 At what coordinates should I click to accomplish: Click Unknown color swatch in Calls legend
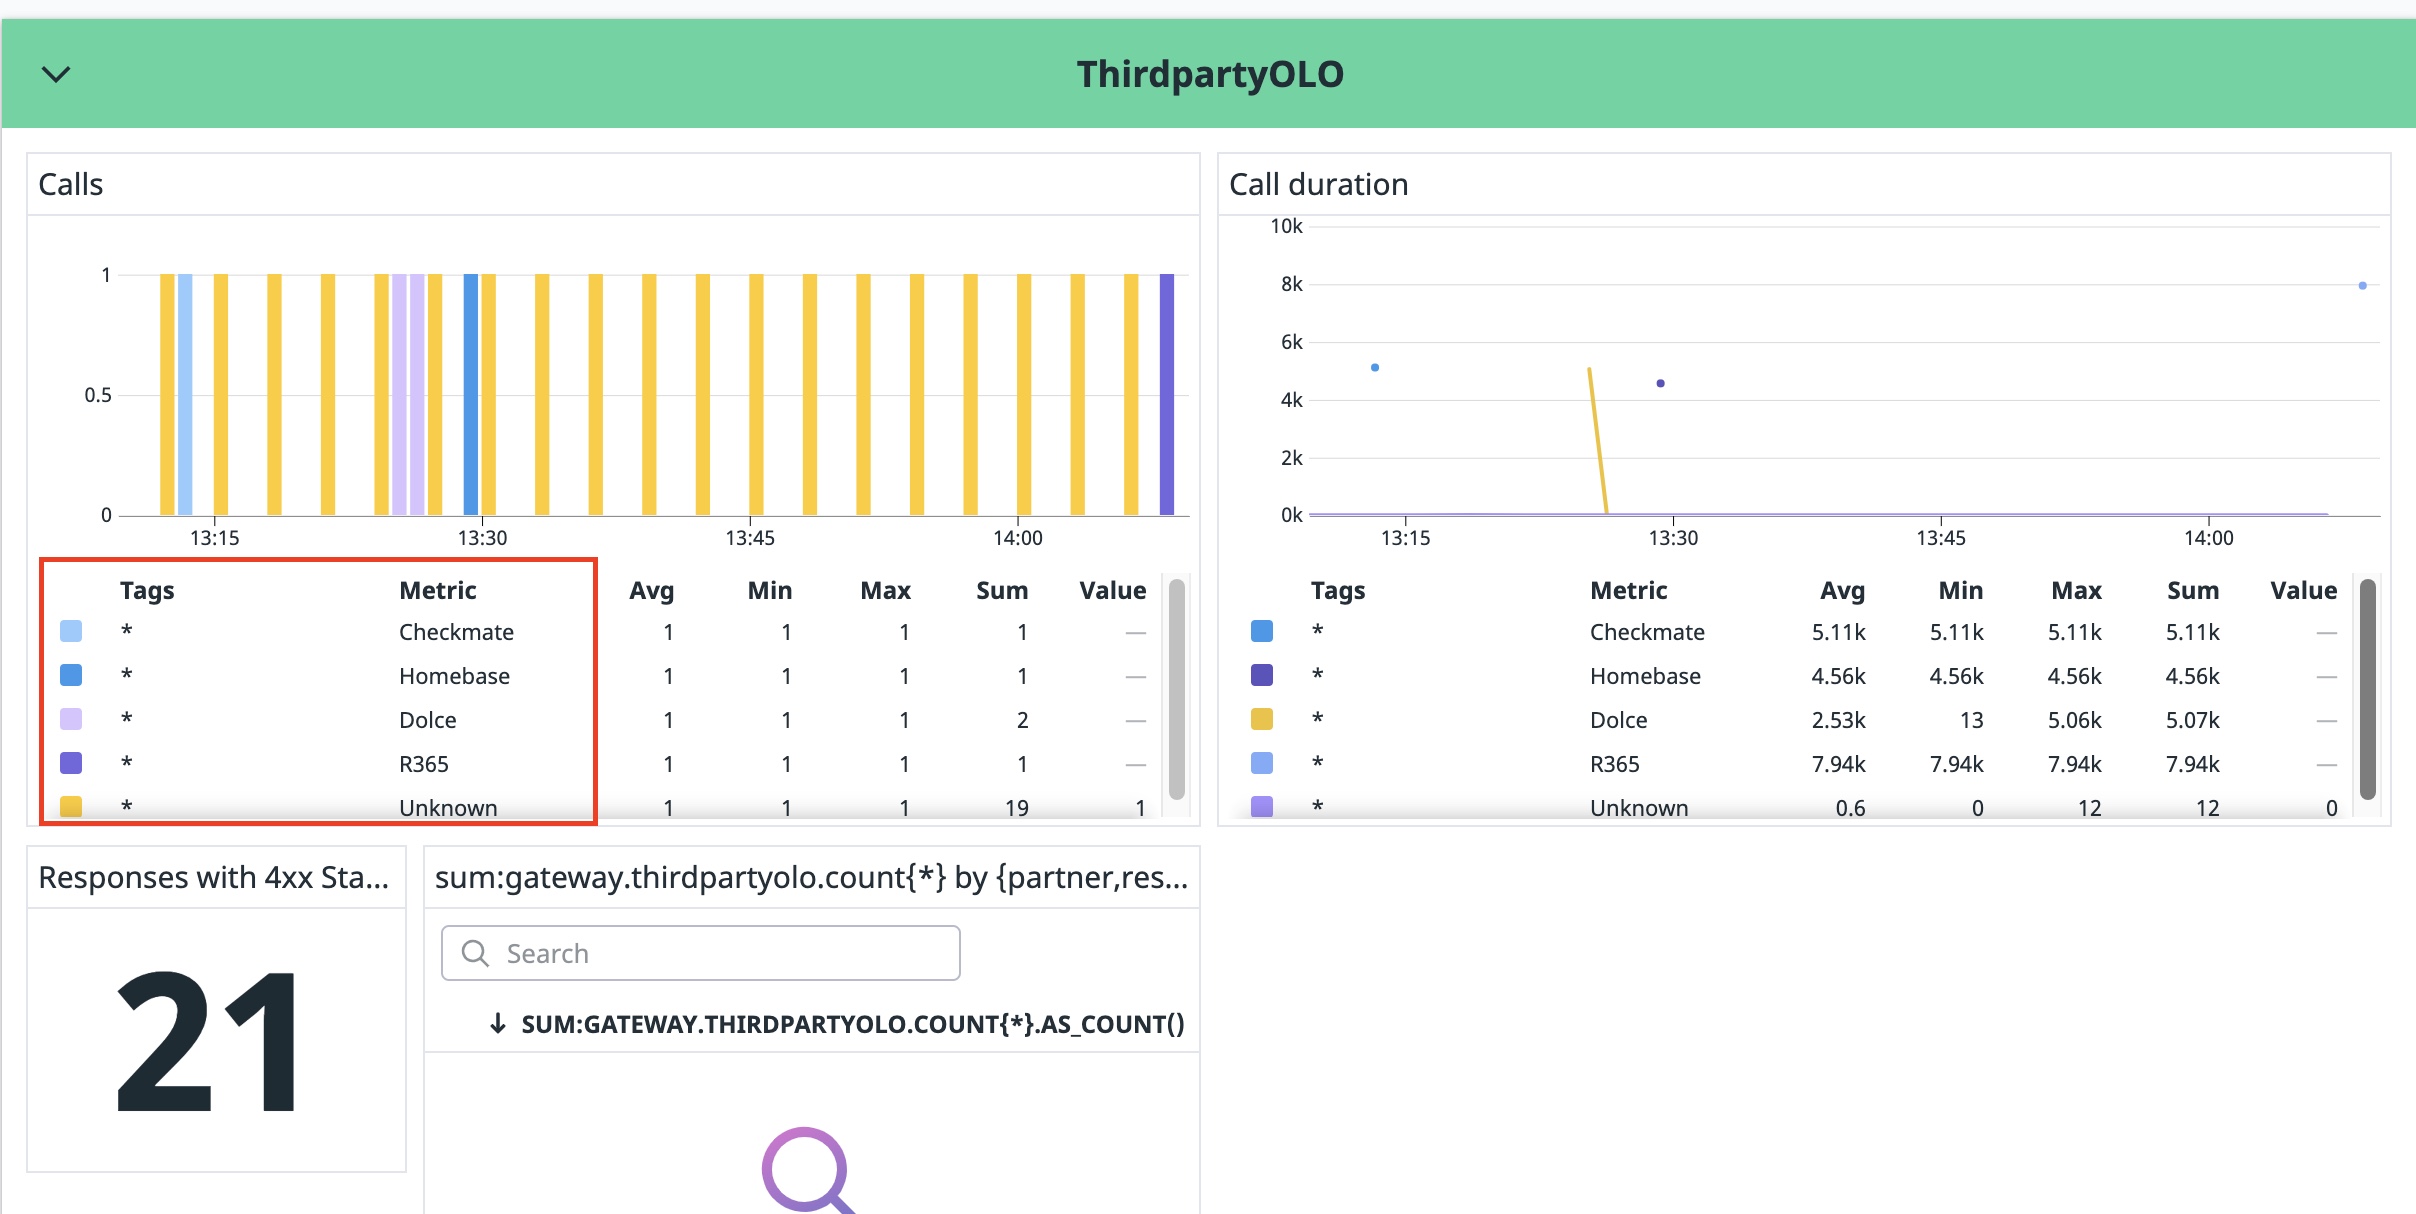[71, 806]
